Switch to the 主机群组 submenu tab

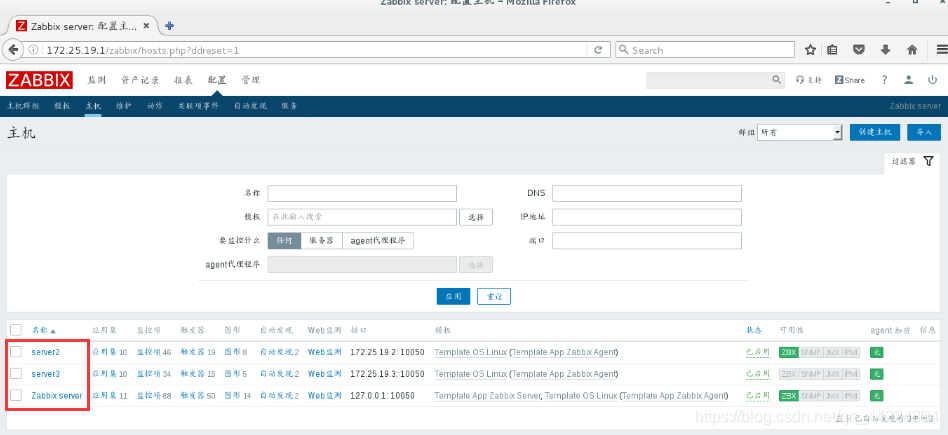point(23,106)
